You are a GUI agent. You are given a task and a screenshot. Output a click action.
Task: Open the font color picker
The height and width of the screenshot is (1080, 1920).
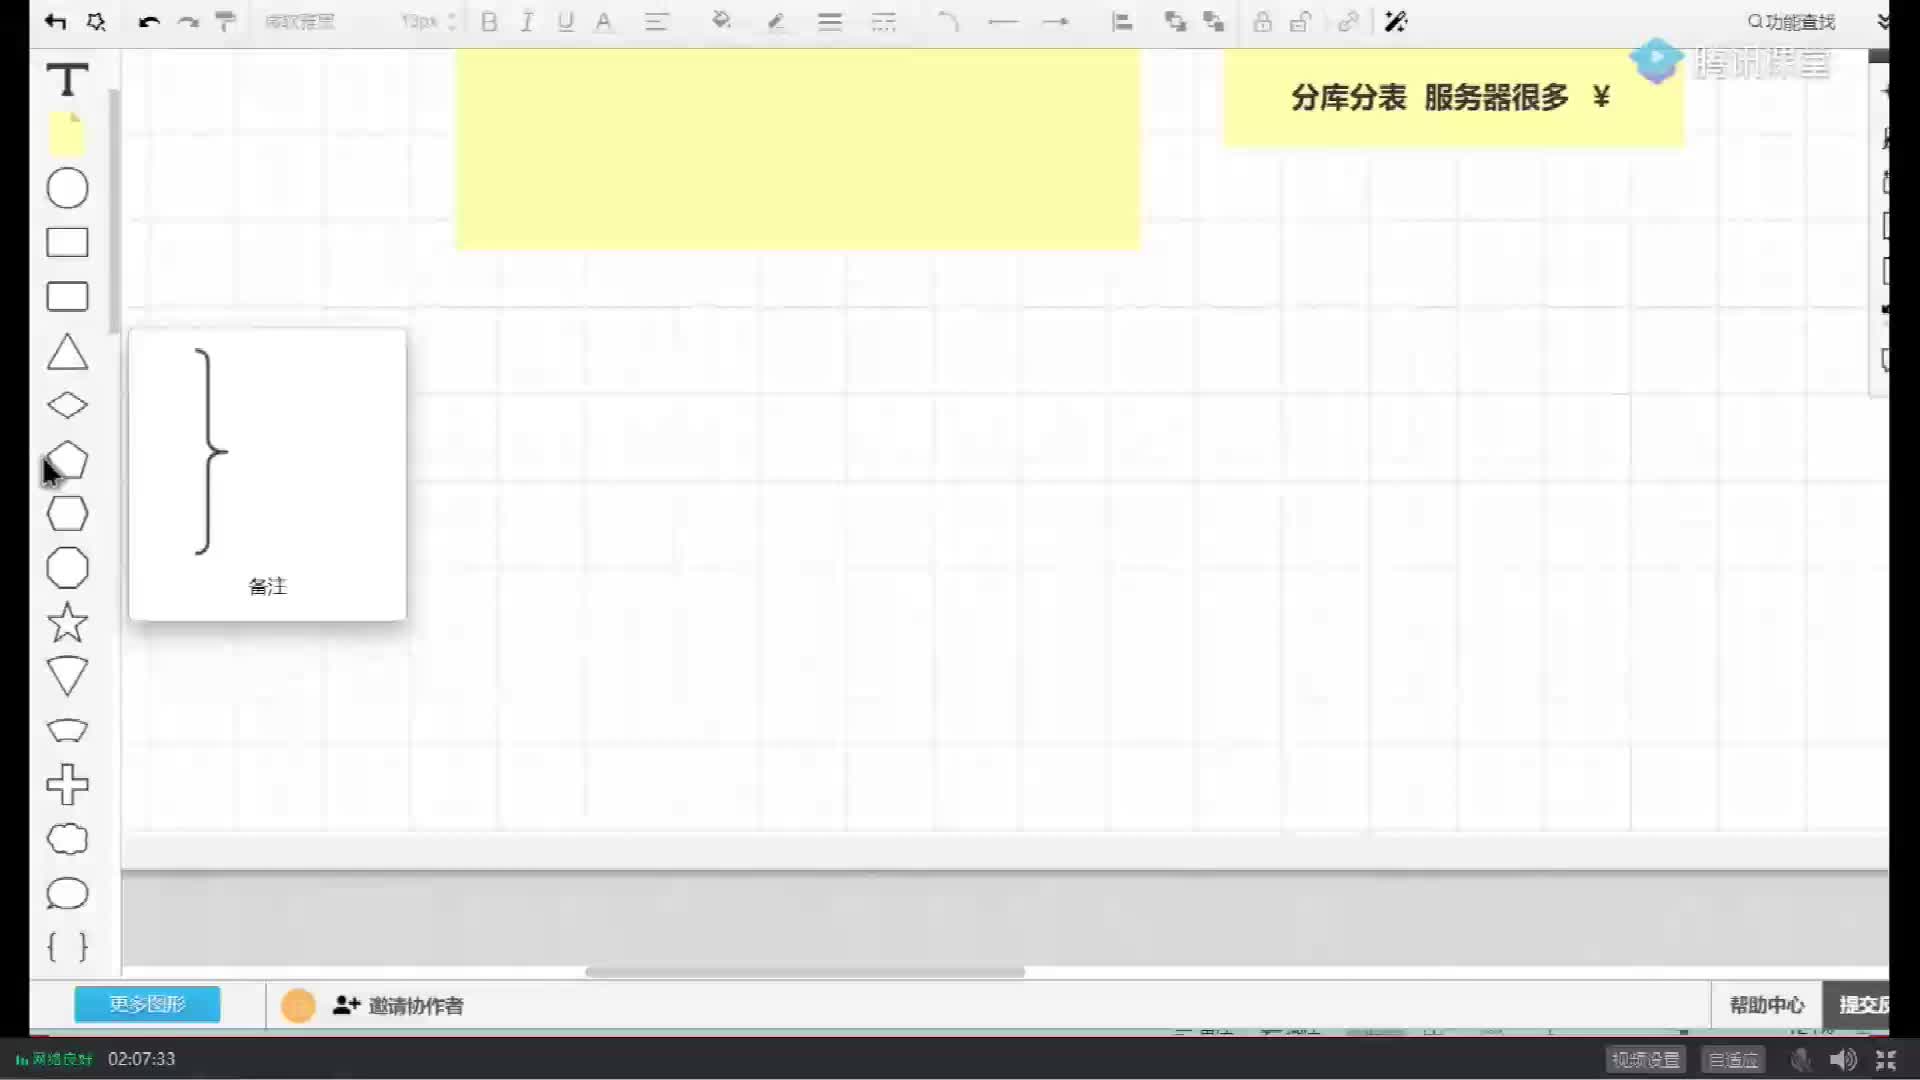tap(604, 22)
